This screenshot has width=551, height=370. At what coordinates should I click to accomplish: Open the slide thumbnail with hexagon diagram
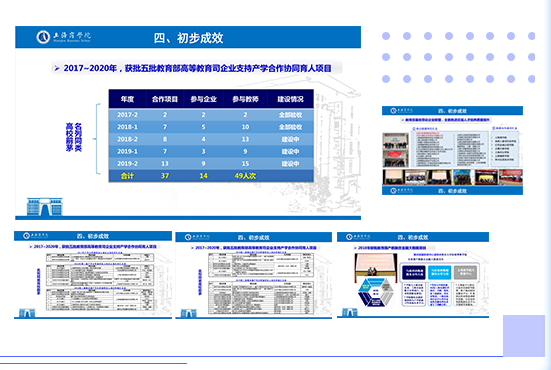pos(413,275)
